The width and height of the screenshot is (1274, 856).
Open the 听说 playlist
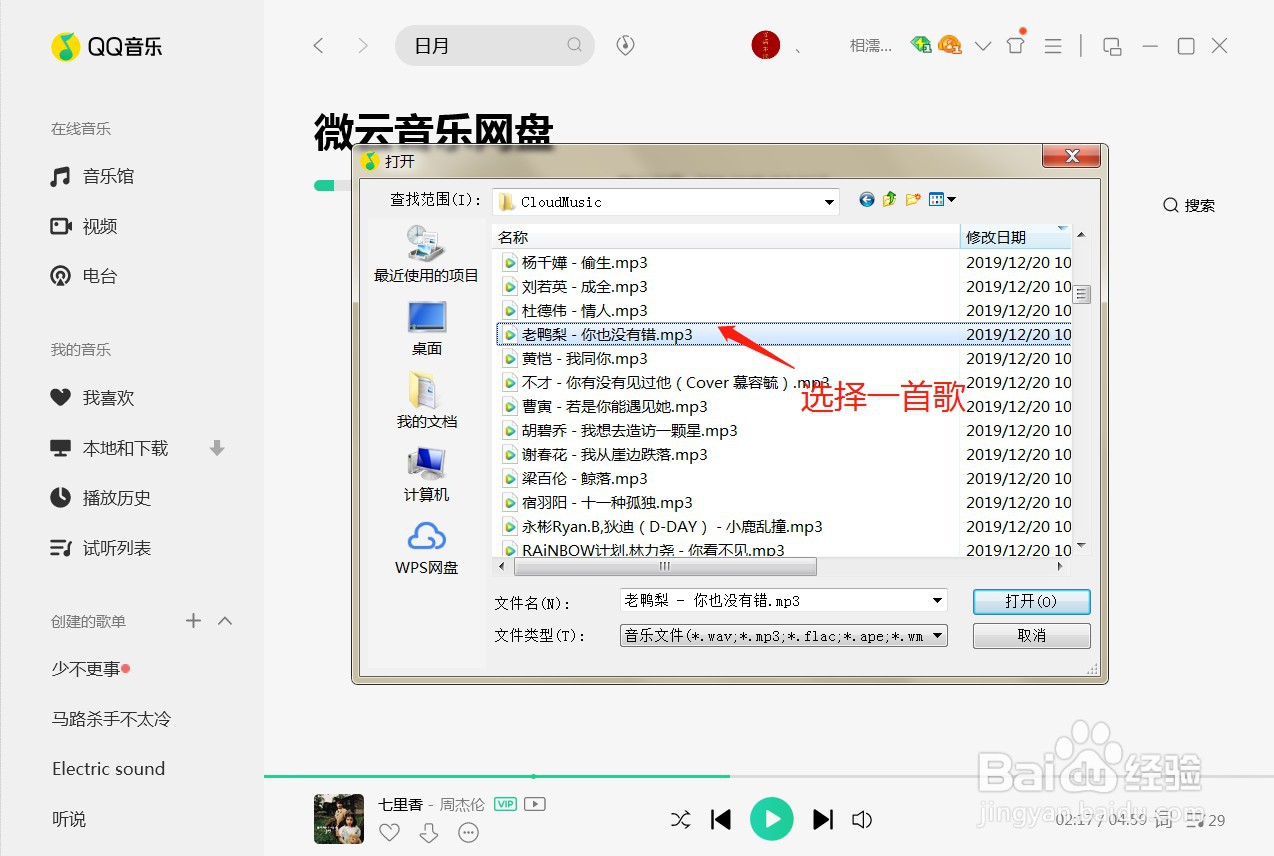(x=69, y=819)
